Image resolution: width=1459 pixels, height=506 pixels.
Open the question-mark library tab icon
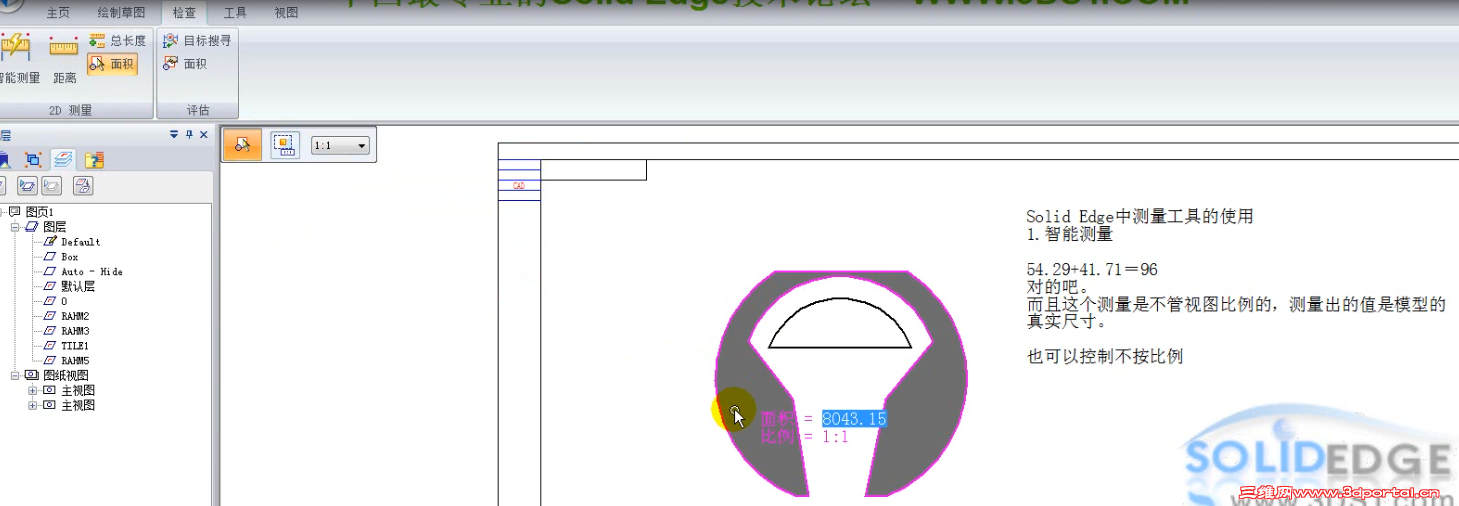click(94, 159)
